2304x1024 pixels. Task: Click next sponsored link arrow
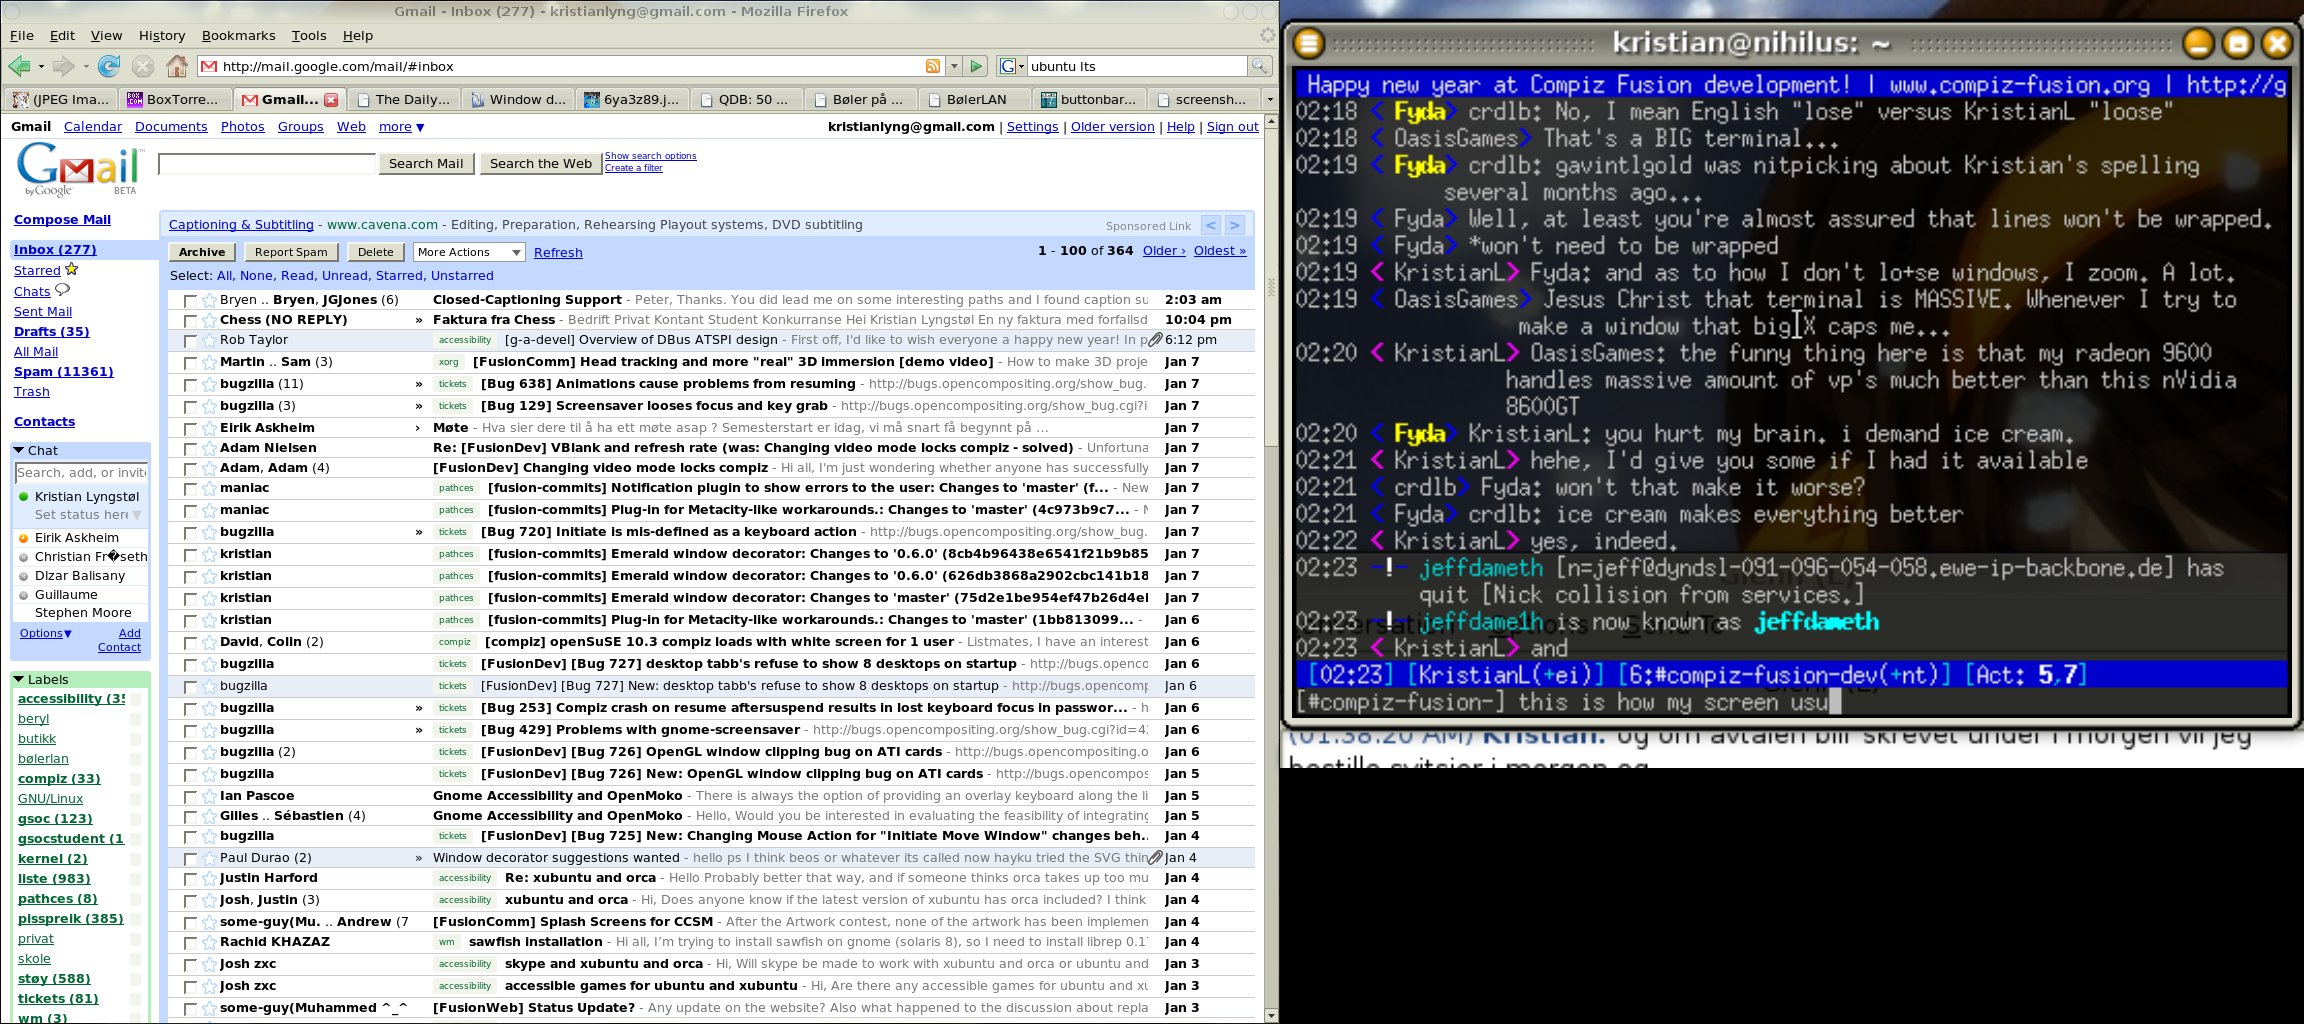coord(1235,225)
